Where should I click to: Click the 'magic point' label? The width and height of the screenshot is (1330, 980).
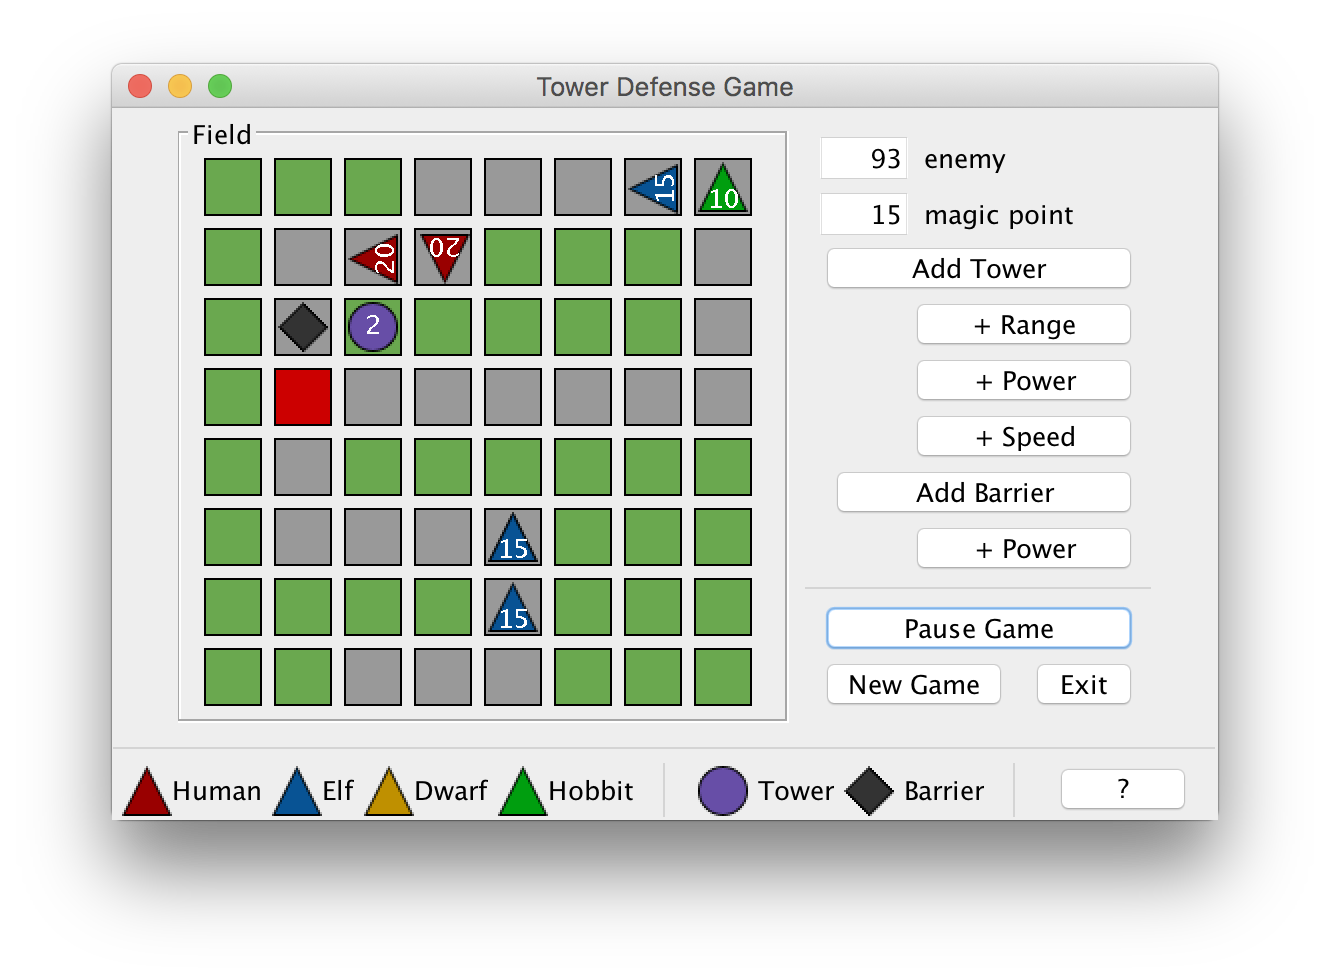coord(998,215)
